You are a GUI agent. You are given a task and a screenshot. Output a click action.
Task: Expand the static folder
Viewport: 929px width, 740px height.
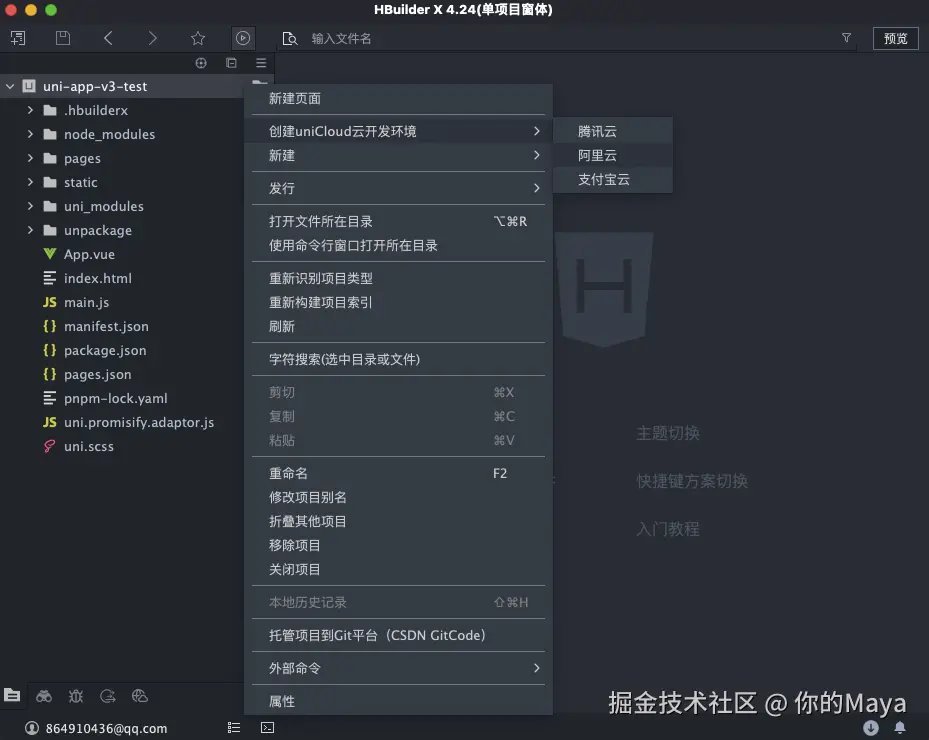tap(30, 182)
